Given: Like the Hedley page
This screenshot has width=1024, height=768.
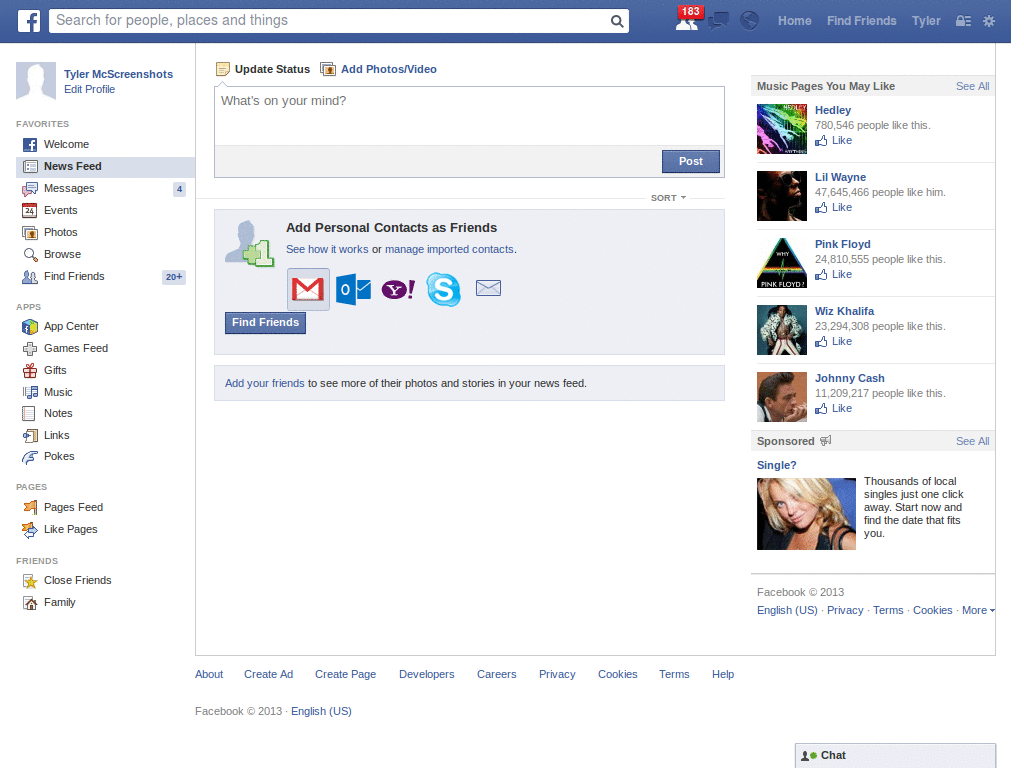Looking at the screenshot, I should coord(834,140).
